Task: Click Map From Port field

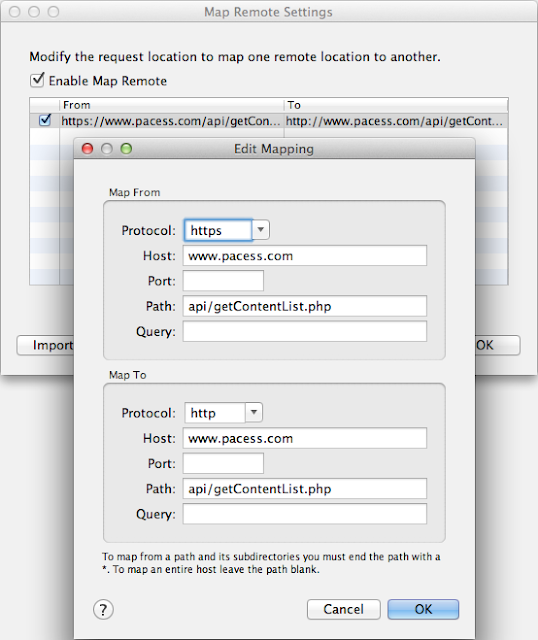Action: [223, 281]
